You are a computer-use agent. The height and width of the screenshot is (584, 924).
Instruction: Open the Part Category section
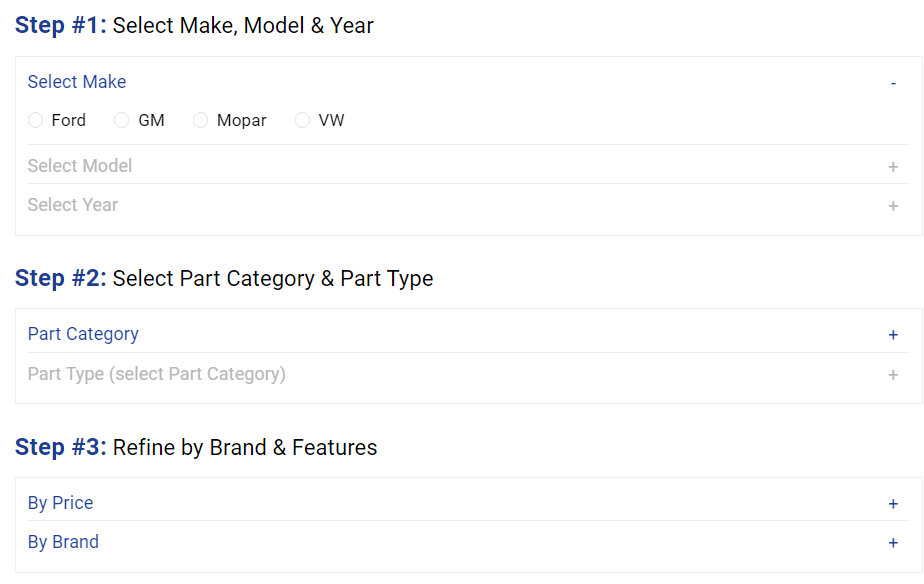83,334
